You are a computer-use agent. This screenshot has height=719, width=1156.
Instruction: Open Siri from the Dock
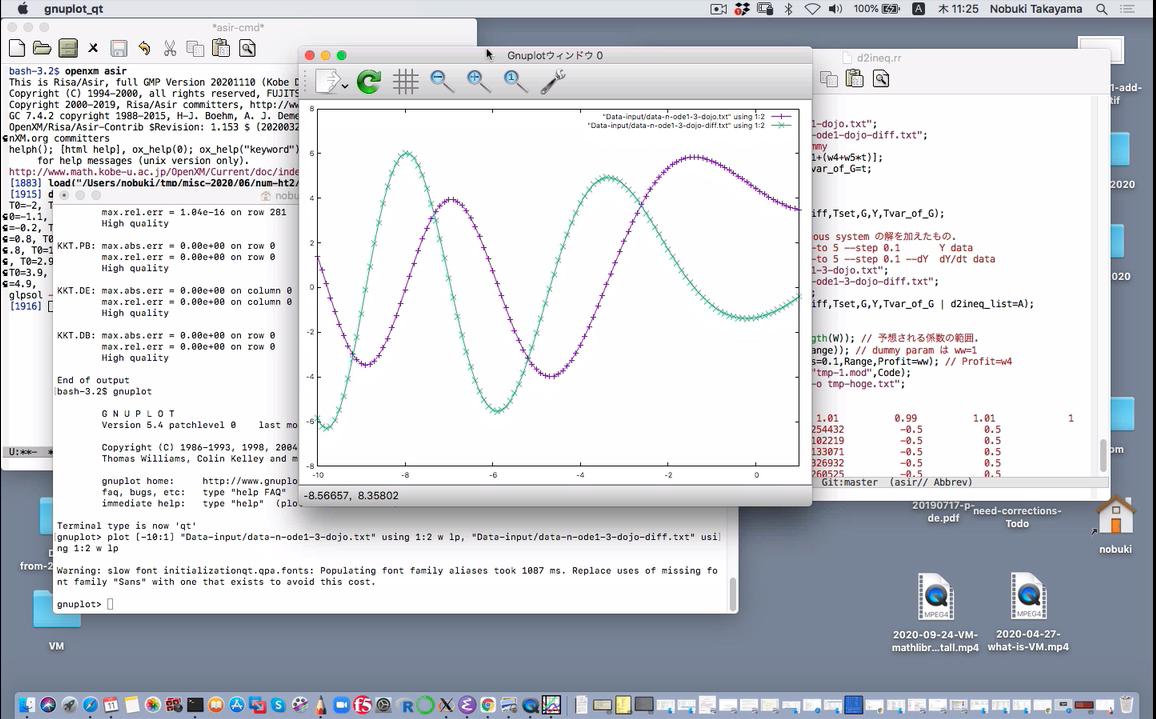tap(48, 704)
